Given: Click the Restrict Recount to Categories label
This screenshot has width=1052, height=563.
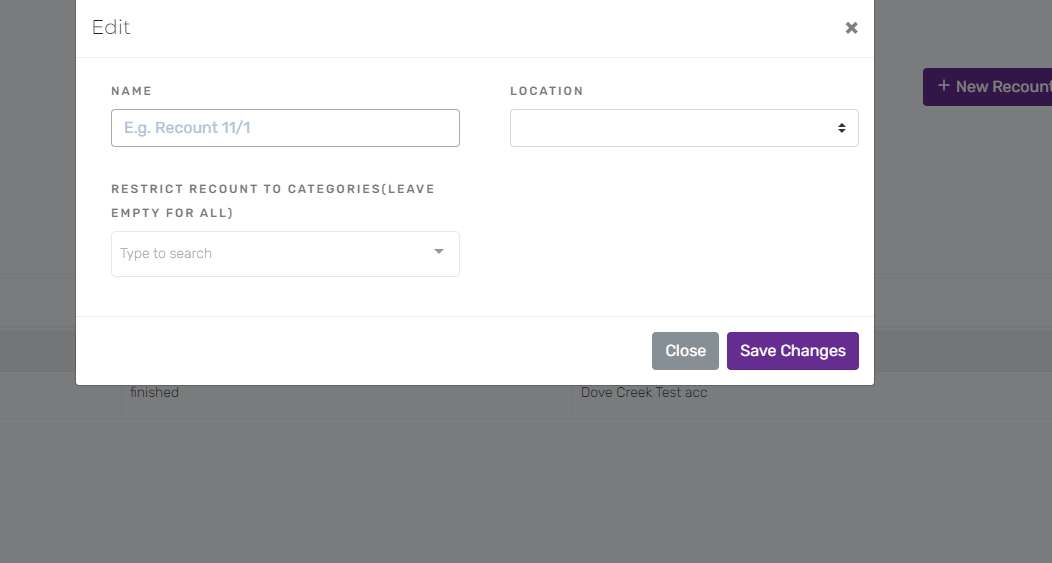Looking at the screenshot, I should click(273, 201).
